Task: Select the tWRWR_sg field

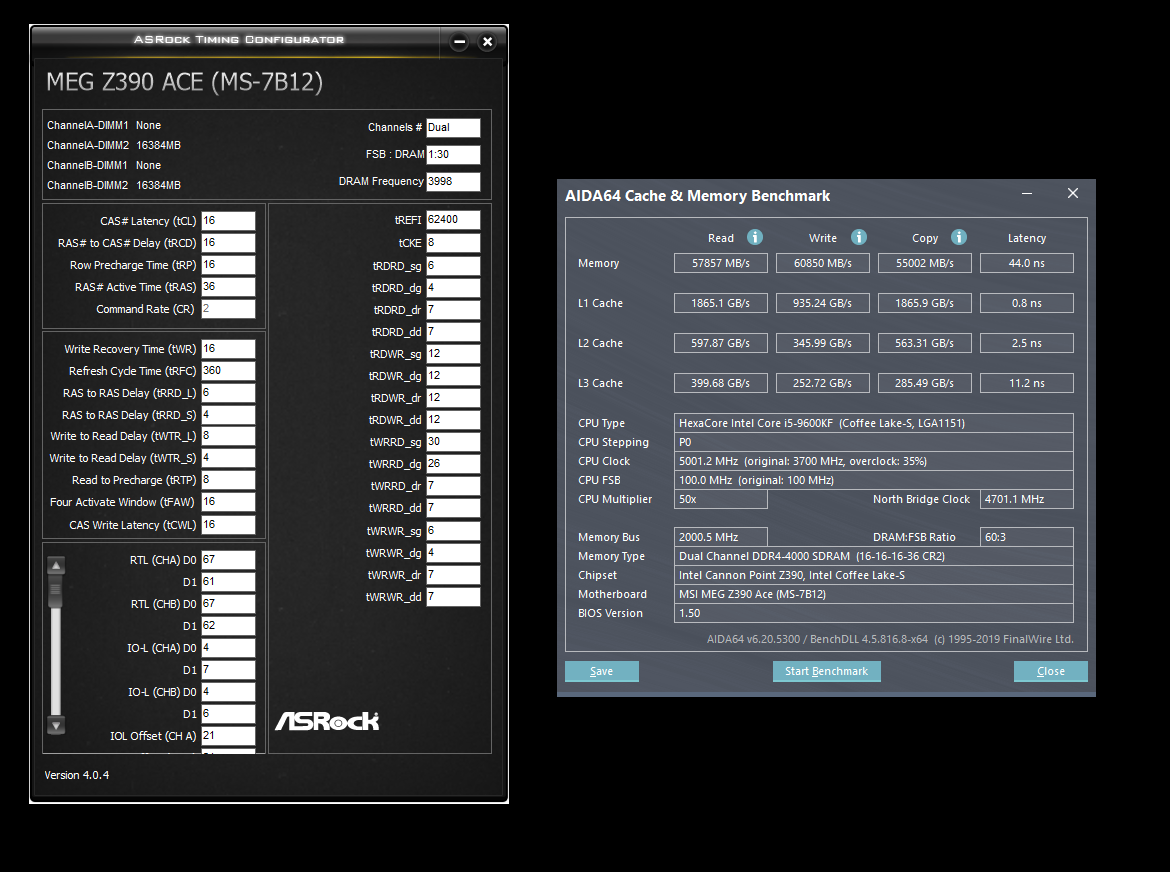Action: click(454, 531)
